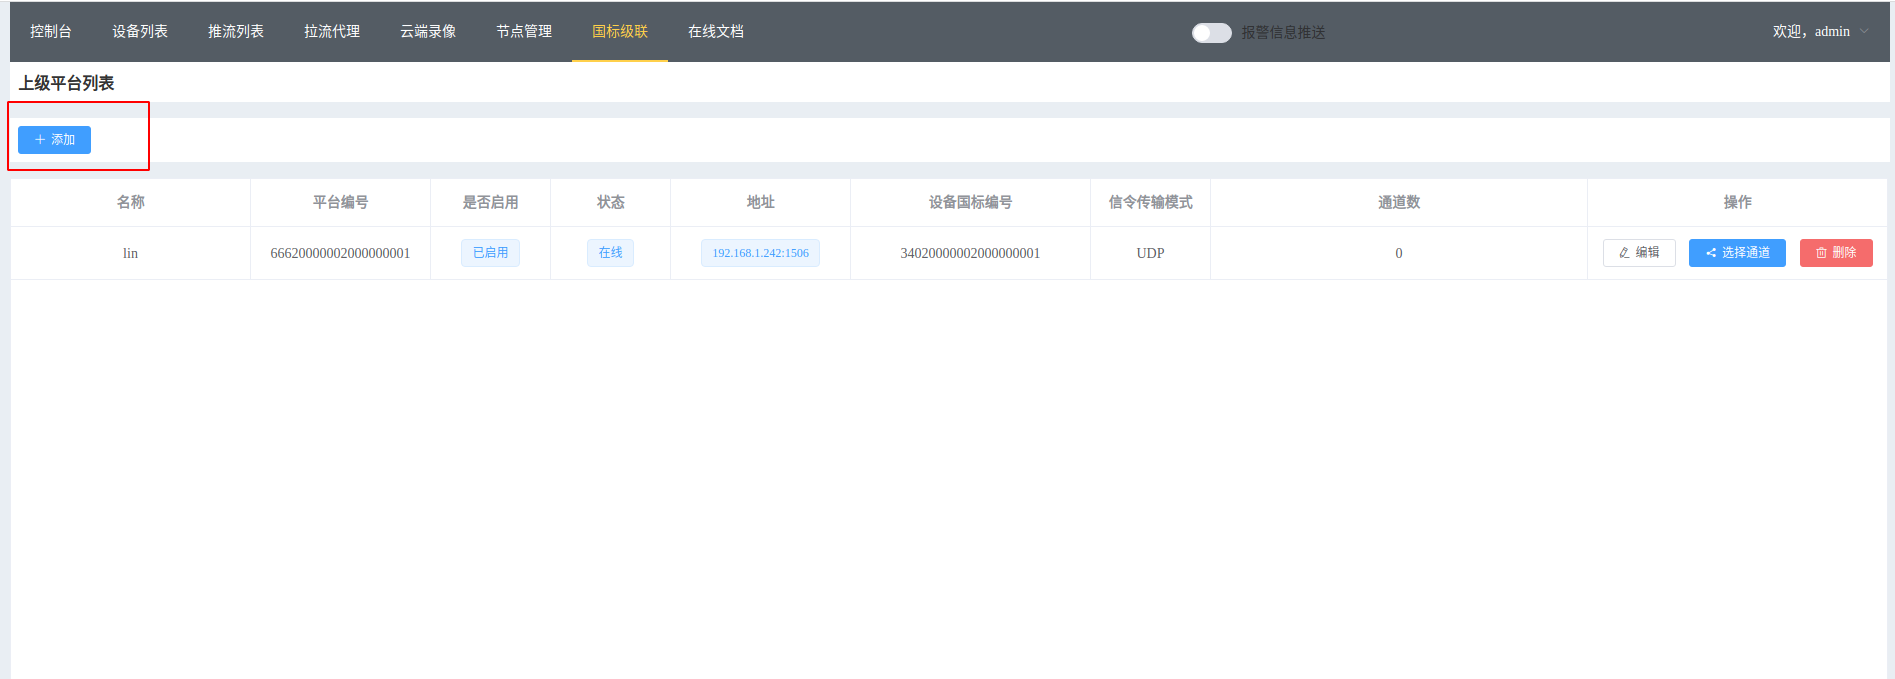The width and height of the screenshot is (1895, 679).
Task: Click the blue 添加 add button
Action: coord(55,140)
